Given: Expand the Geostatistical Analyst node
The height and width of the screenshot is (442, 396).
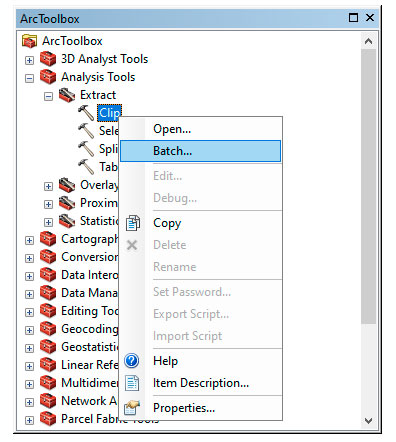Looking at the screenshot, I should (x=29, y=348).
